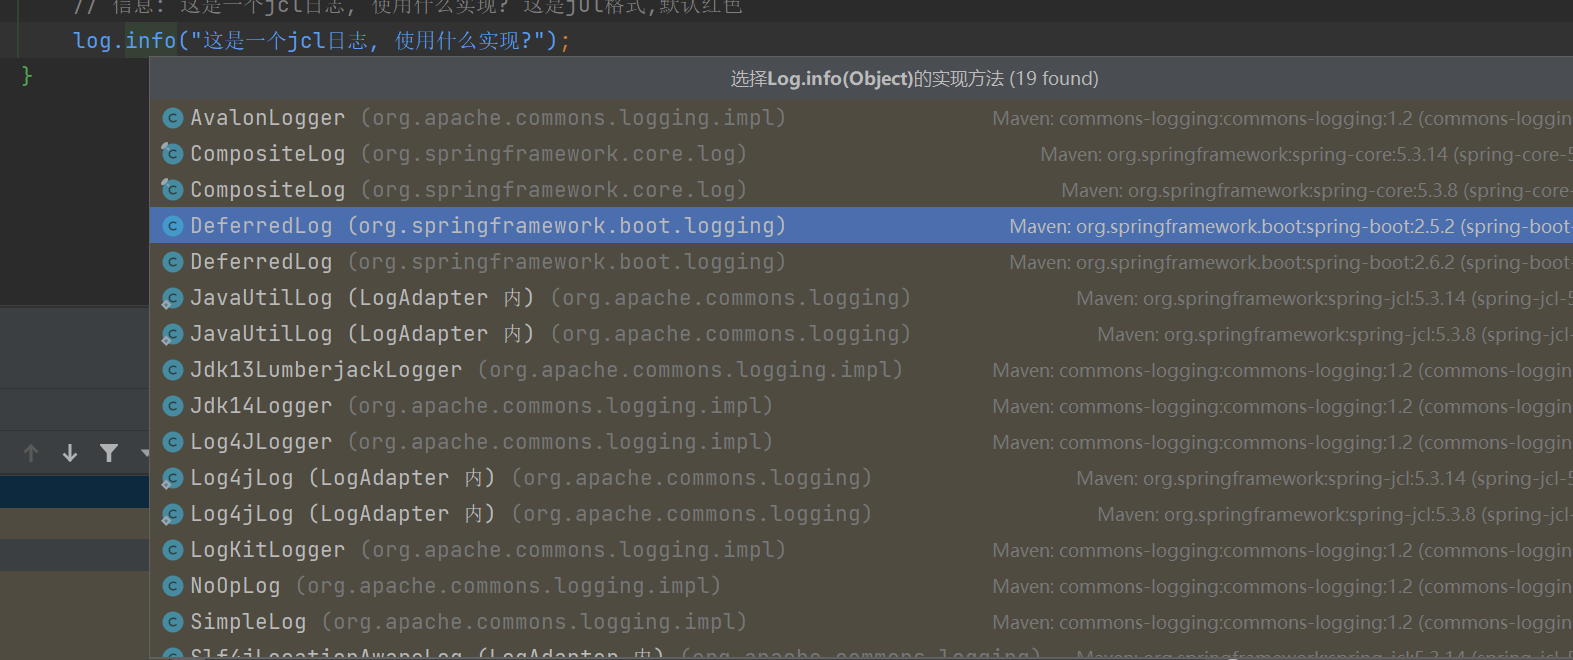Click the Jdk14Logger class icon
This screenshot has width=1573, height=660.
point(173,406)
